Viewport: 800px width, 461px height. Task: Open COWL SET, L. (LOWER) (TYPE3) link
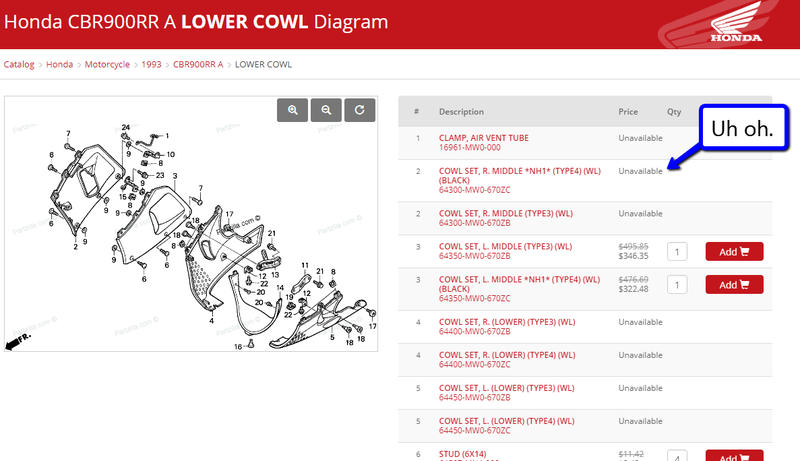pos(506,388)
